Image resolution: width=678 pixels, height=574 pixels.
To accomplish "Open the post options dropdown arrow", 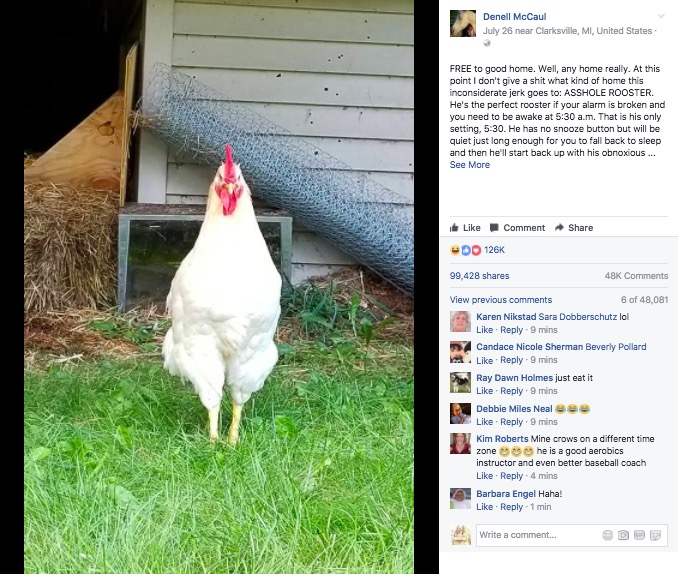I will [x=661, y=16].
